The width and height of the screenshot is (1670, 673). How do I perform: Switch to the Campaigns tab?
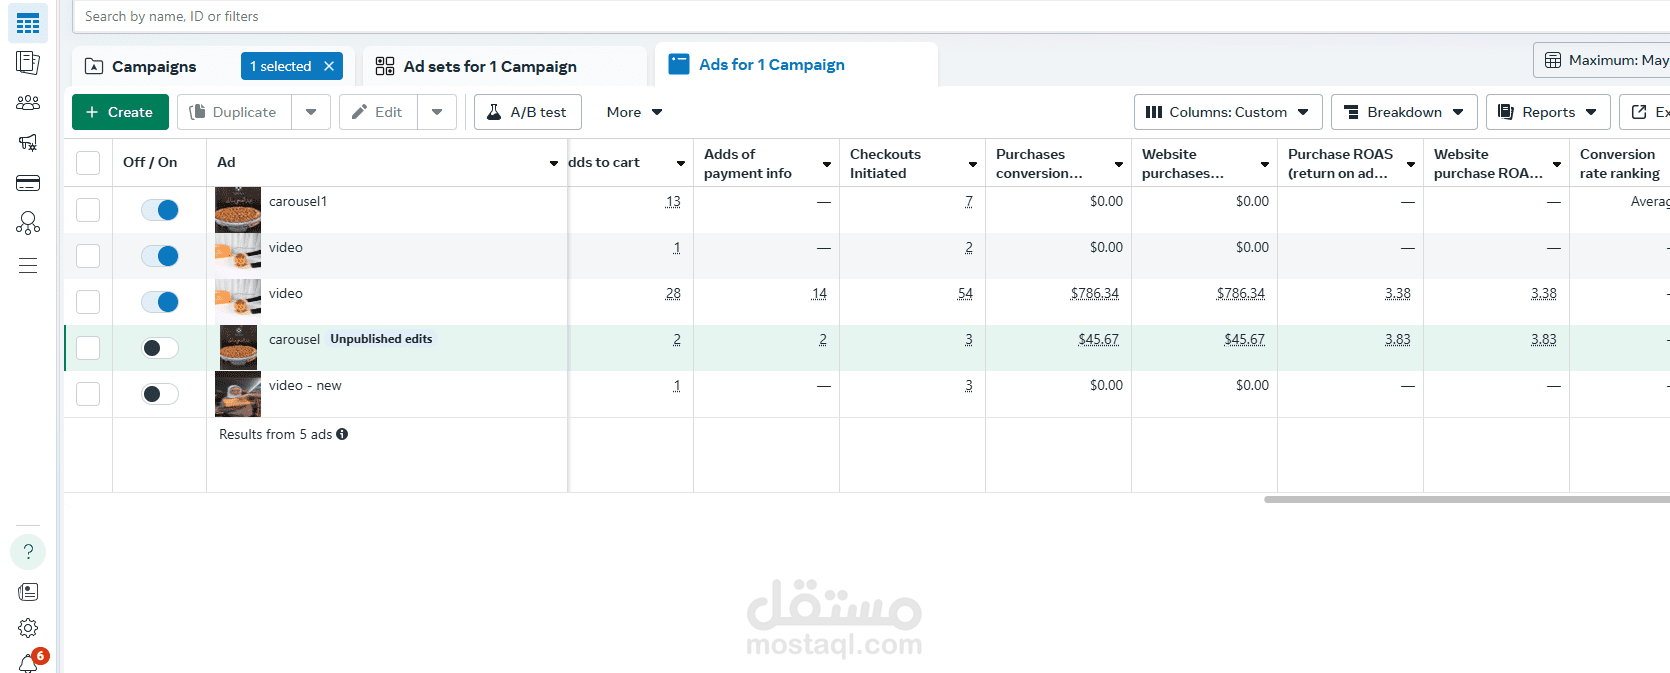pyautogui.click(x=154, y=66)
